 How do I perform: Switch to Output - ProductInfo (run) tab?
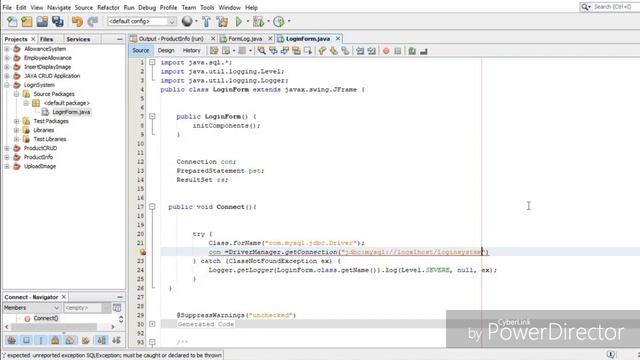pos(171,39)
